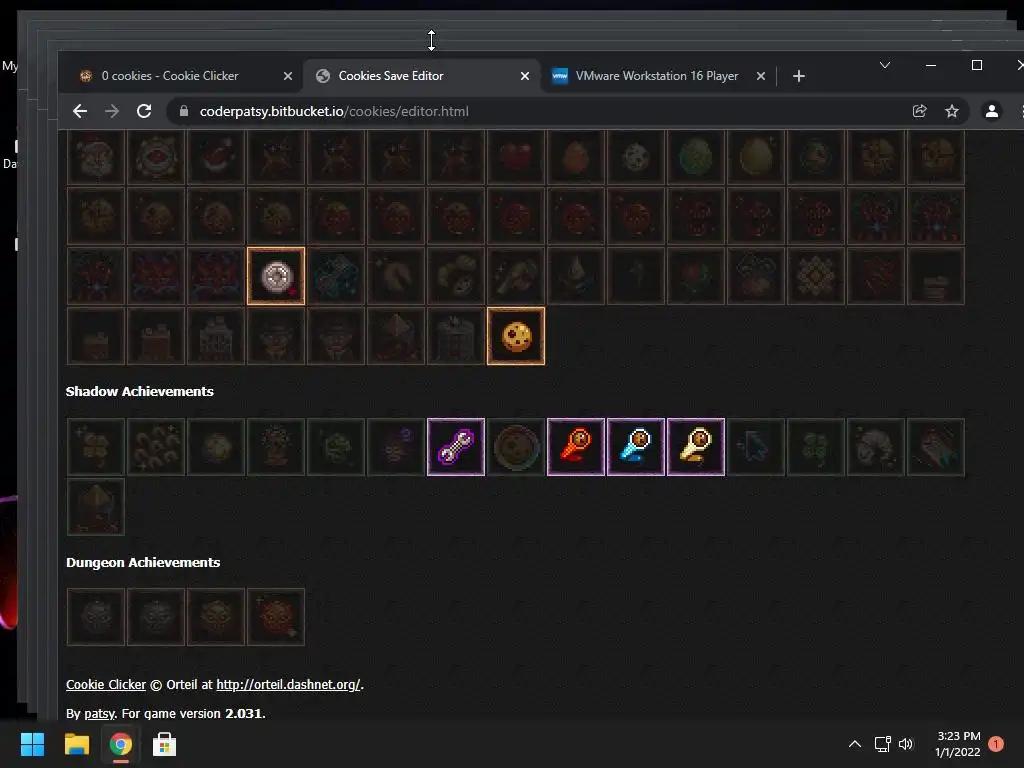The width and height of the screenshot is (1024, 768).
Task: Open File Explorer from the taskbar
Action: 76,744
